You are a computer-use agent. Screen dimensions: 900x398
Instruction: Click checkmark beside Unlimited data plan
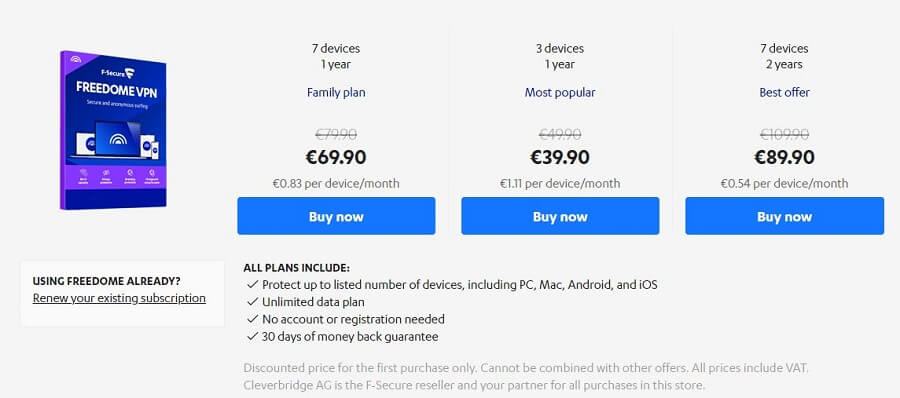[252, 302]
